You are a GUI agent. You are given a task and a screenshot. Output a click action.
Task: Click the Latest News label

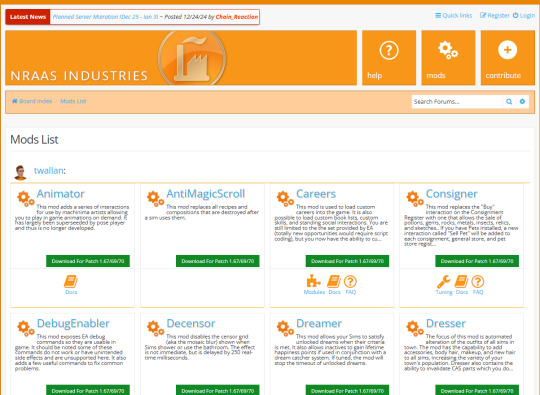click(28, 17)
